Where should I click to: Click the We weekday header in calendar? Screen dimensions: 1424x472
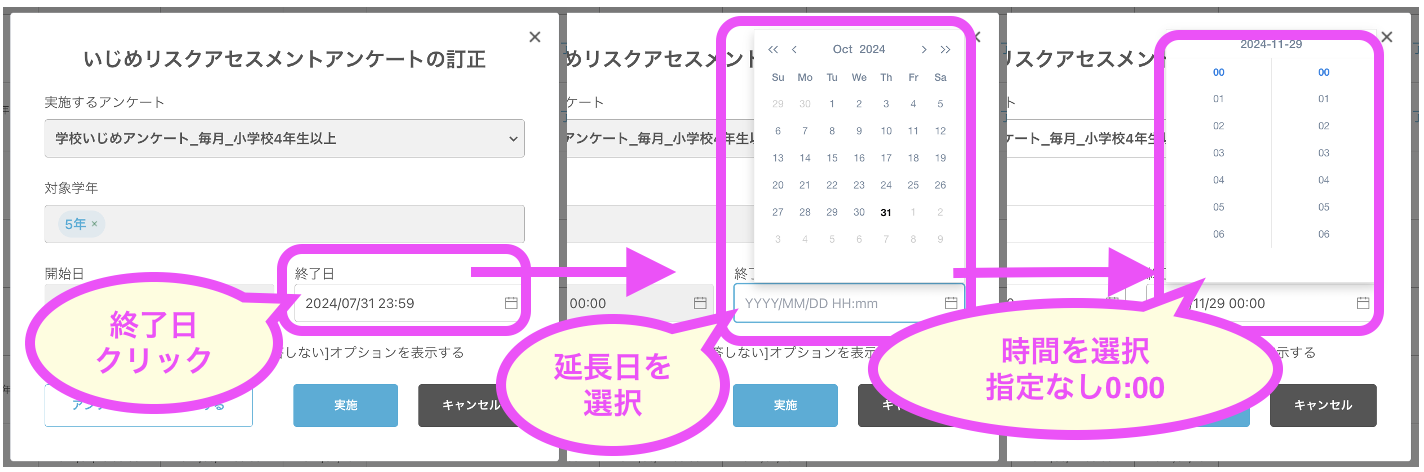coord(859,77)
